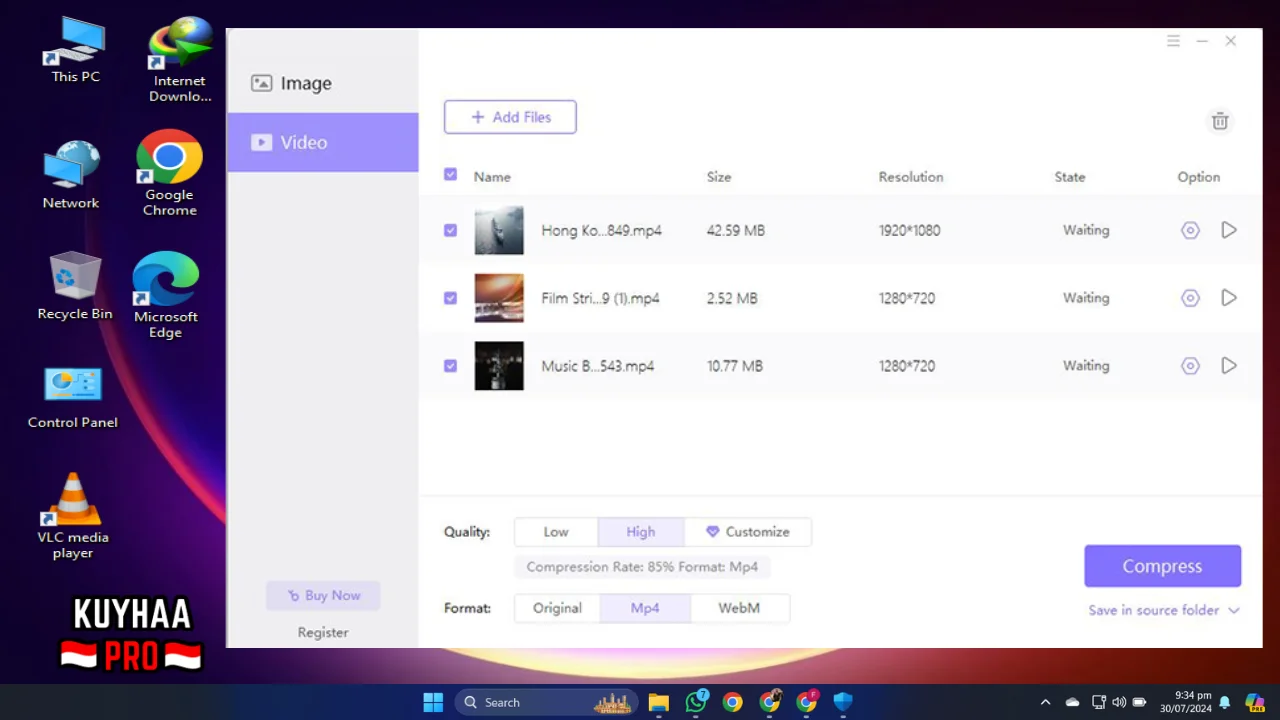
Task: Open File Explorer from taskbar
Action: coord(658,702)
